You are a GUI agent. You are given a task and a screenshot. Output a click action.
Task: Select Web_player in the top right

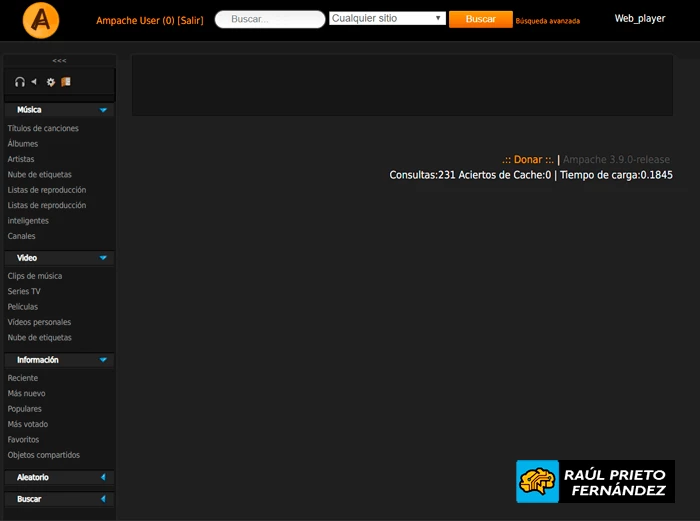[x=639, y=19]
